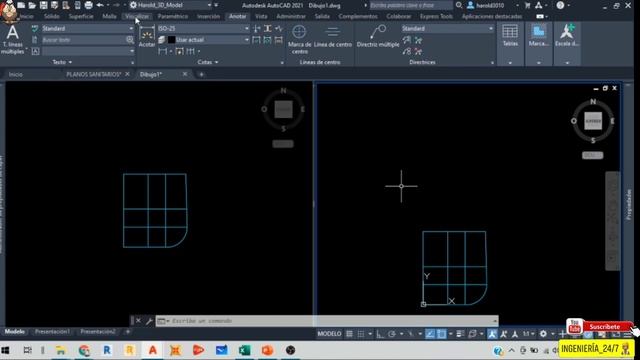Screen dimensions: 640x360
Task: Toggle MODELO space button in status bar
Action: (x=329, y=334)
